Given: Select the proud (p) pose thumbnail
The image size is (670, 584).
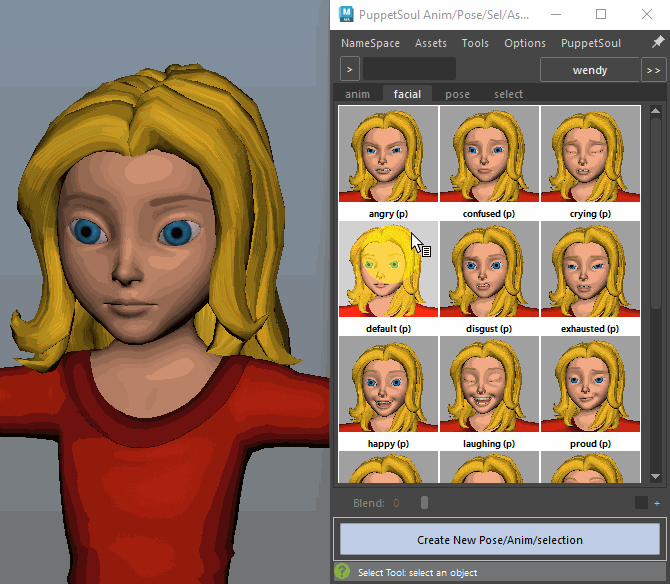Looking at the screenshot, I should point(590,384).
